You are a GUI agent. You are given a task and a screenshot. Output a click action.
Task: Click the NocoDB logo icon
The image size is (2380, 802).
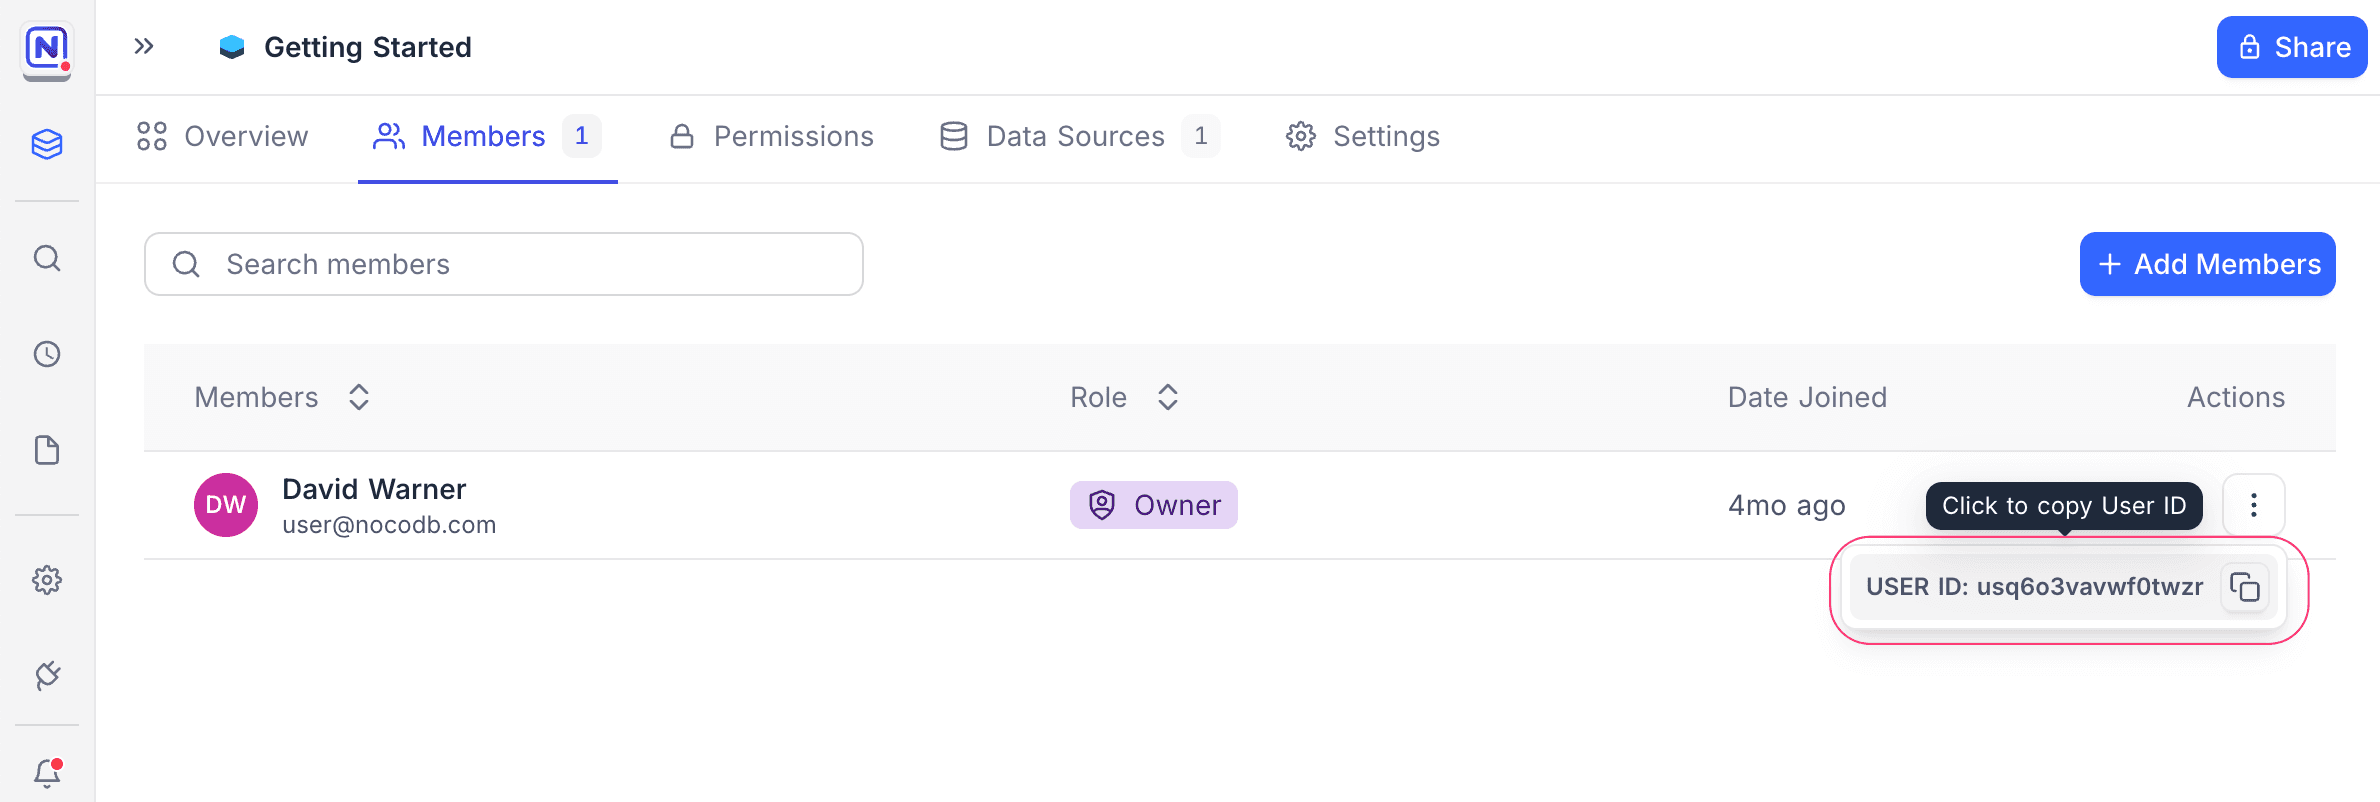[x=47, y=48]
